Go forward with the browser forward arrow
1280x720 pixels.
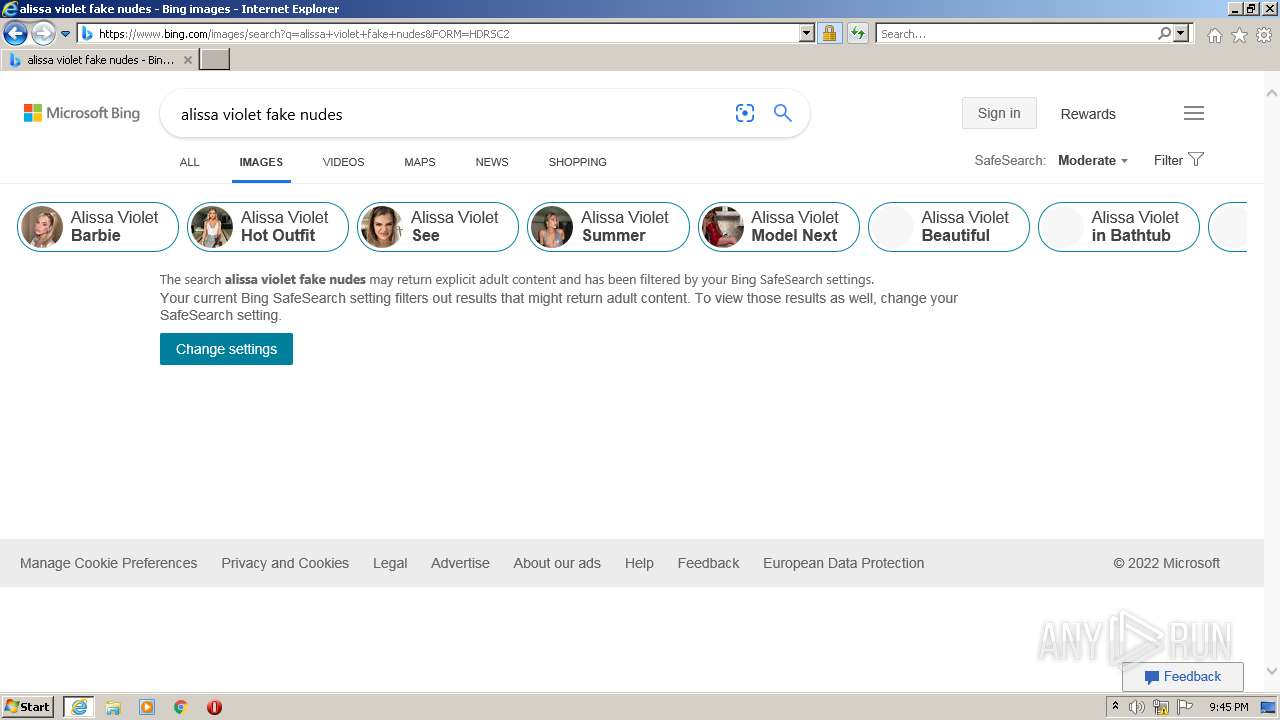click(x=43, y=33)
